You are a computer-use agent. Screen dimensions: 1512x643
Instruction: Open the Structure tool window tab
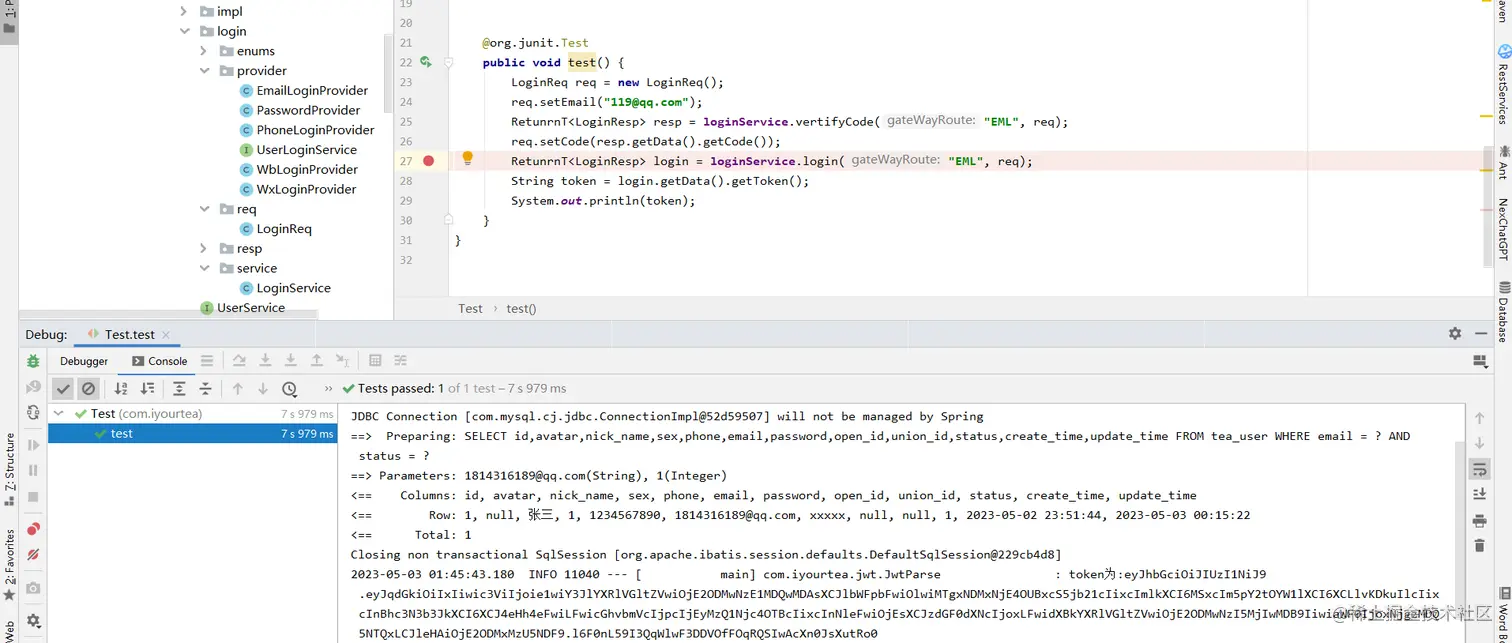(9, 468)
